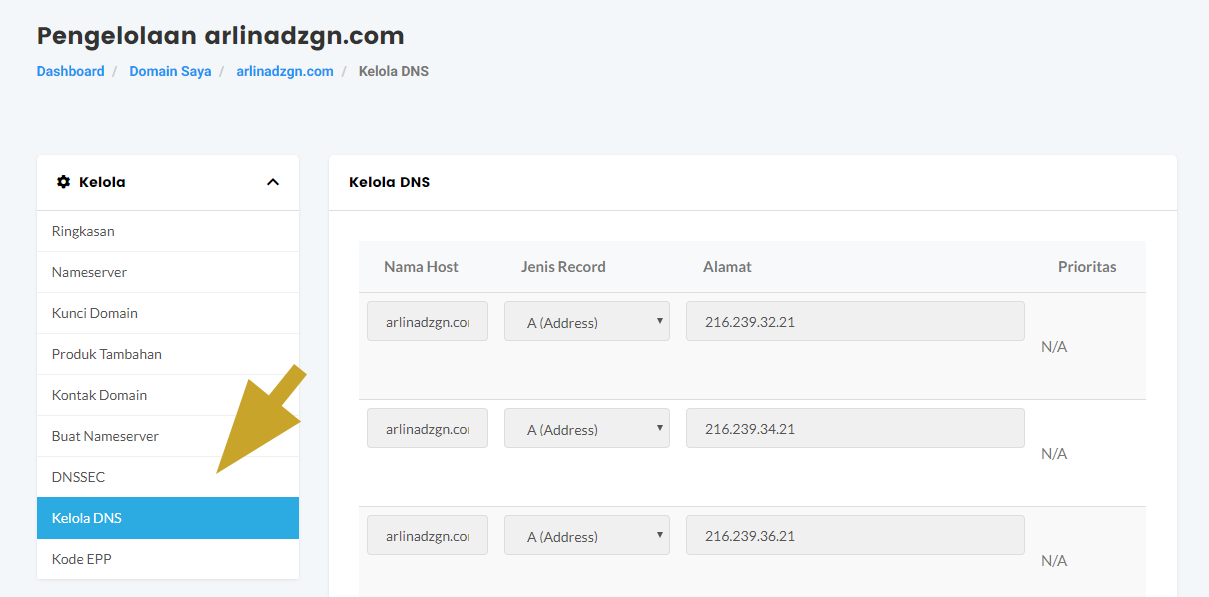The image size is (1209, 597).
Task: Click host name field in 216.239.36.21 row
Action: (x=427, y=535)
